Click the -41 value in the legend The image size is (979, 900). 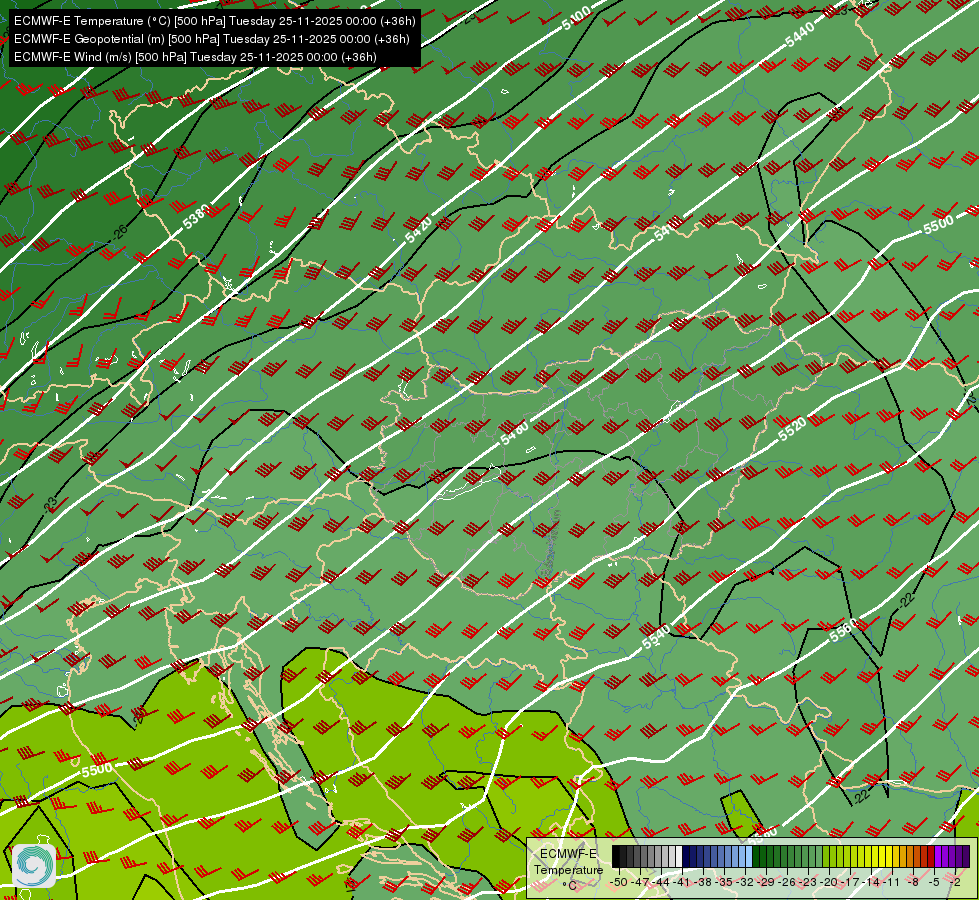(681, 882)
